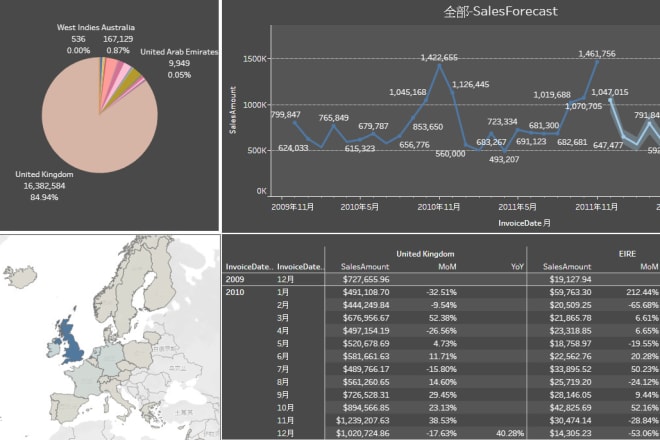This screenshot has width=660, height=440.
Task: Select the $42,825.69 EIRE cell
Action: tap(570, 408)
